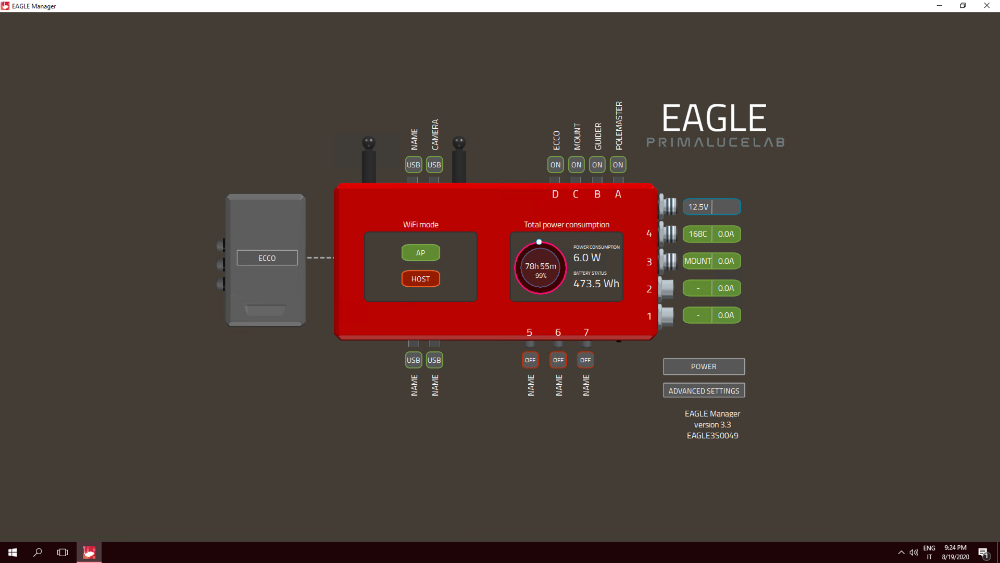Toggle the USB port labeled CAMERA
1000x563 pixels.
pos(434,165)
